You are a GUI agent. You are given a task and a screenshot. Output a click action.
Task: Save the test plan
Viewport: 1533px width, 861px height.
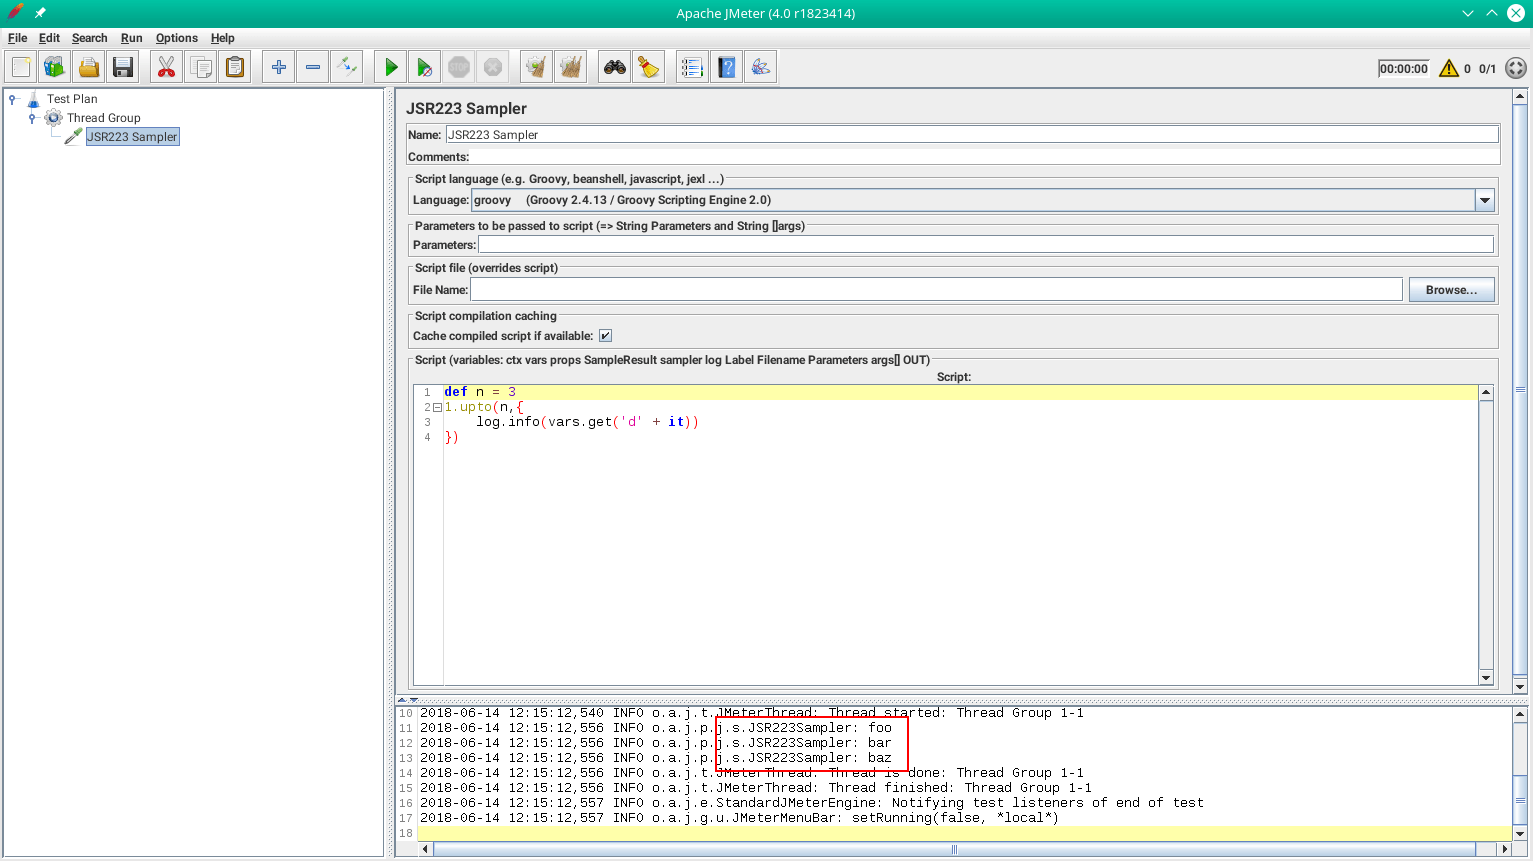pos(122,66)
